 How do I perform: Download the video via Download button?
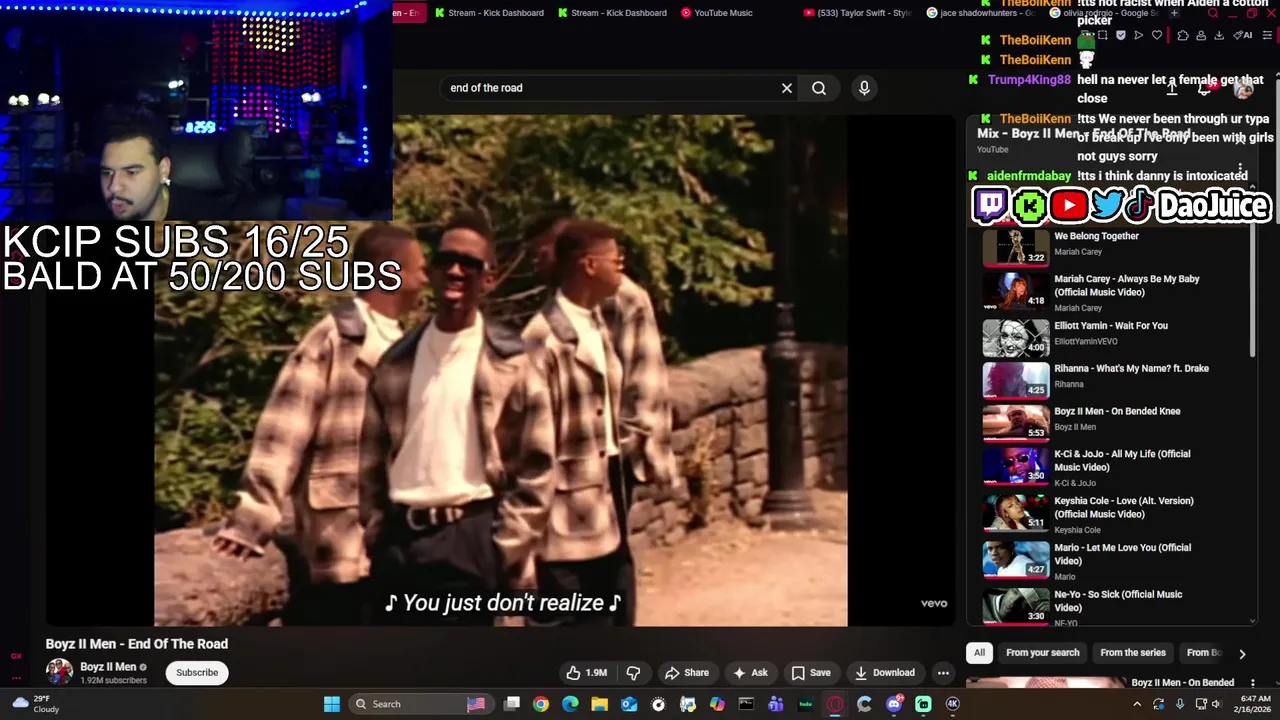tap(884, 673)
